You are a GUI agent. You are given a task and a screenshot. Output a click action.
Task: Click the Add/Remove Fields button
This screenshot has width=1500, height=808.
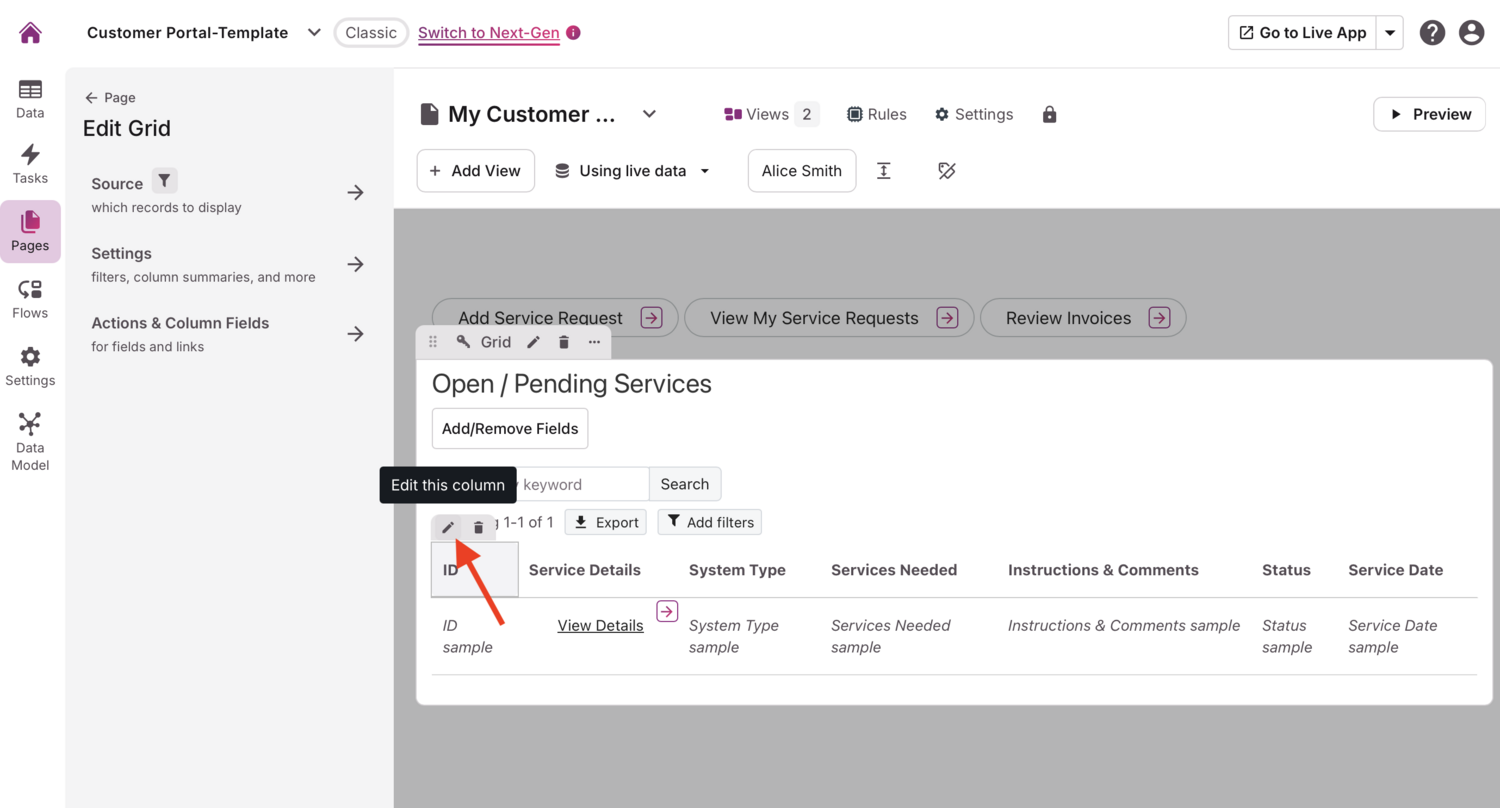pyautogui.click(x=510, y=429)
